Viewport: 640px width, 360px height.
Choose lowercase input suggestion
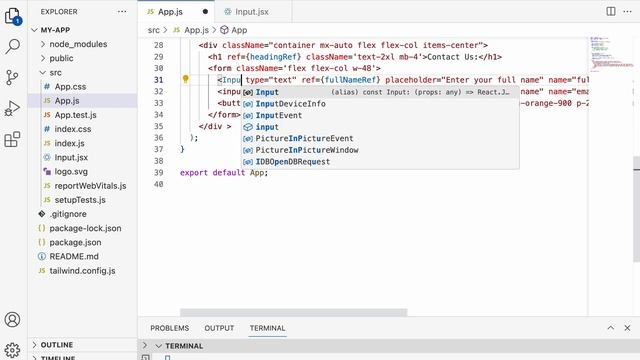[380, 127]
